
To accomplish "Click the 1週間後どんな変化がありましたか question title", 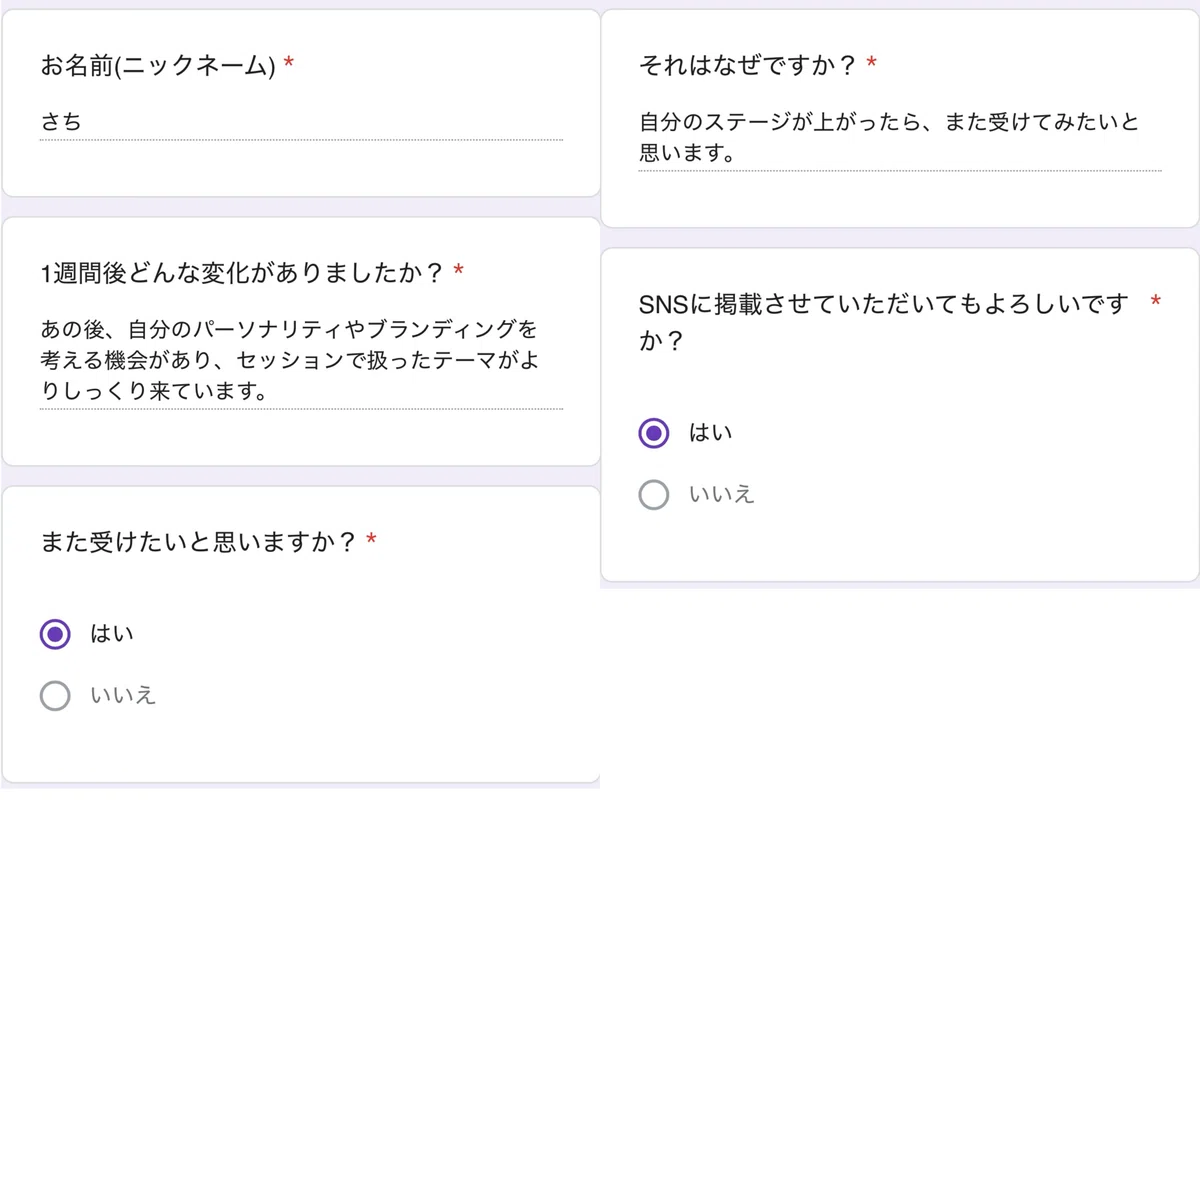I will pos(241,273).
